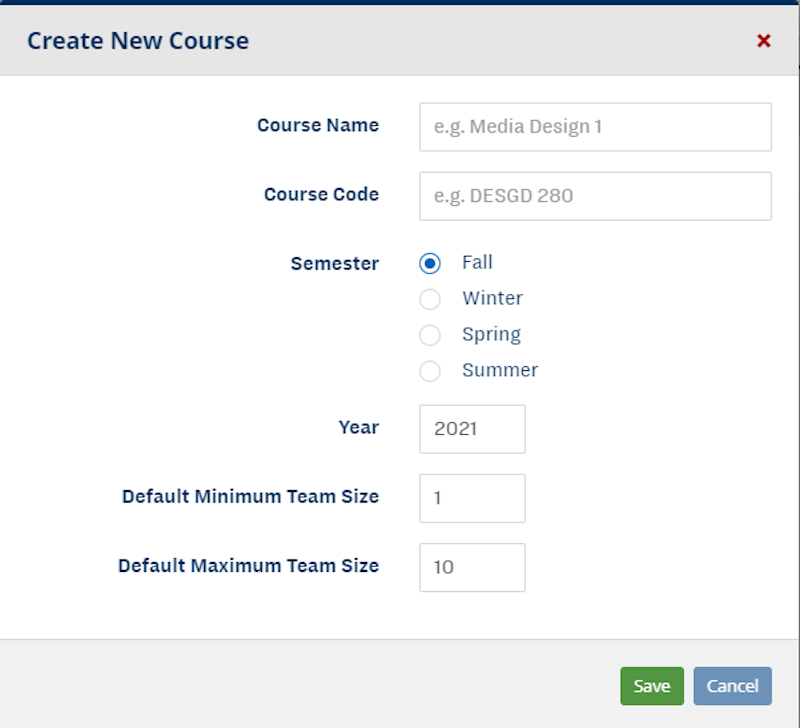The image size is (800, 728).
Task: Click the 'Default Maximum Team Size' label
Action: pyautogui.click(x=248, y=566)
